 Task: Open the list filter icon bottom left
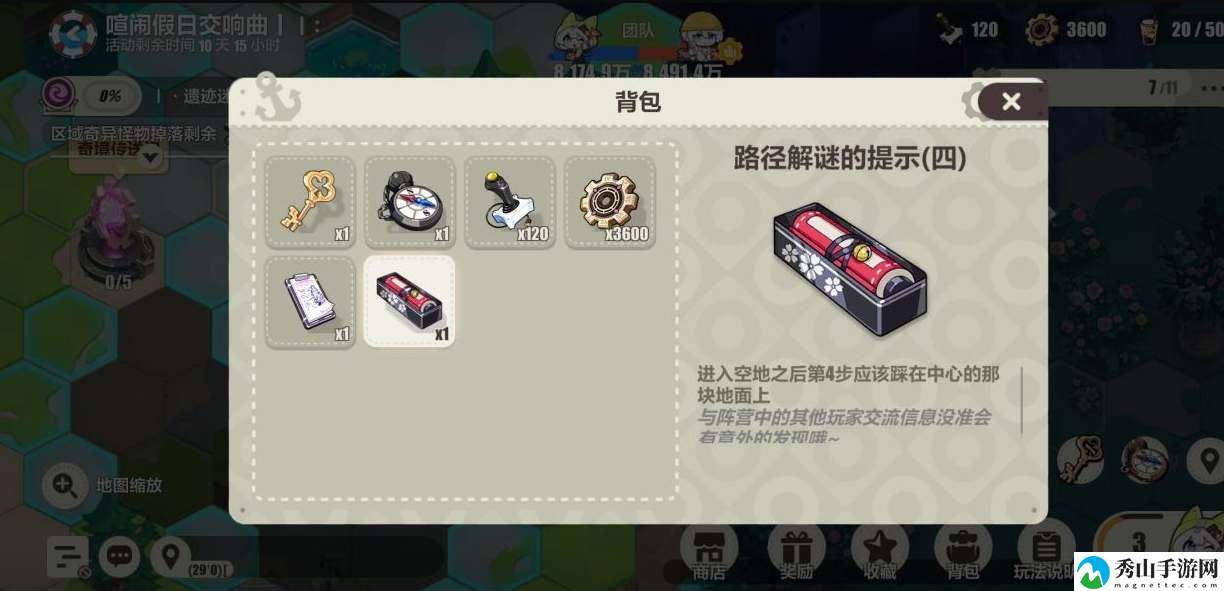[x=68, y=557]
